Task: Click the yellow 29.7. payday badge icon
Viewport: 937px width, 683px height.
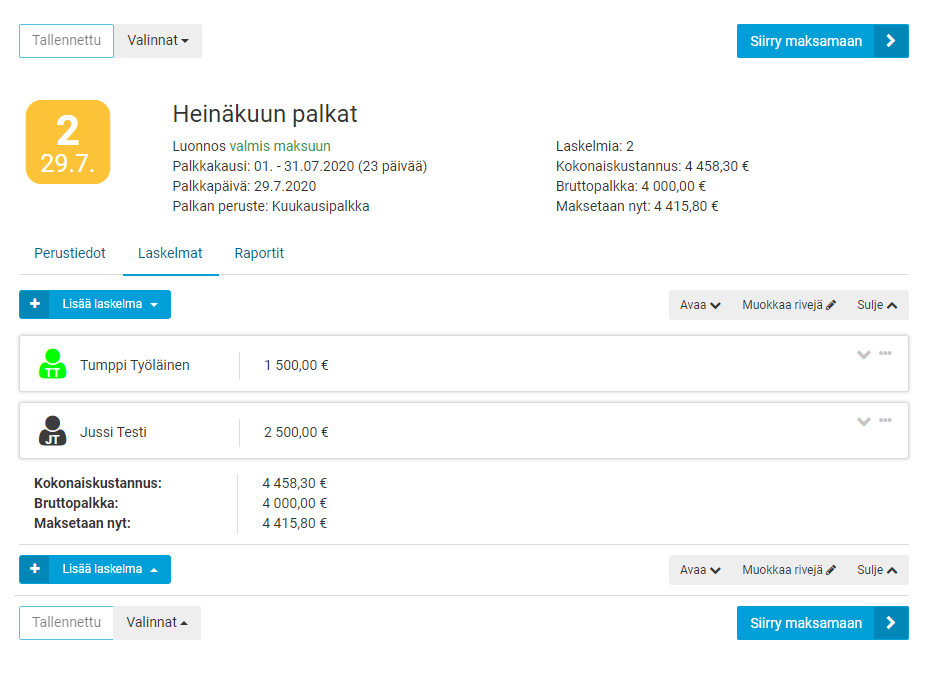Action: [x=68, y=142]
